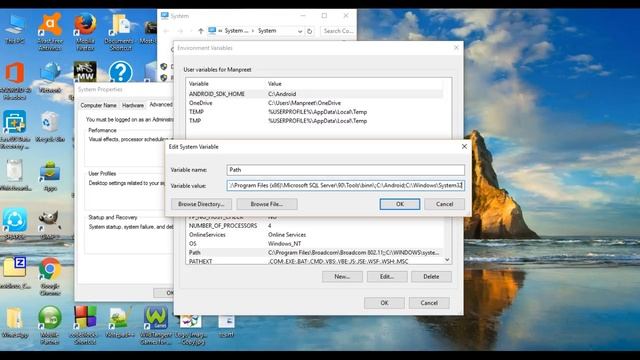Open This PC desktop icon
Screen dimensions: 640x360
pyautogui.click(x=15, y=29)
